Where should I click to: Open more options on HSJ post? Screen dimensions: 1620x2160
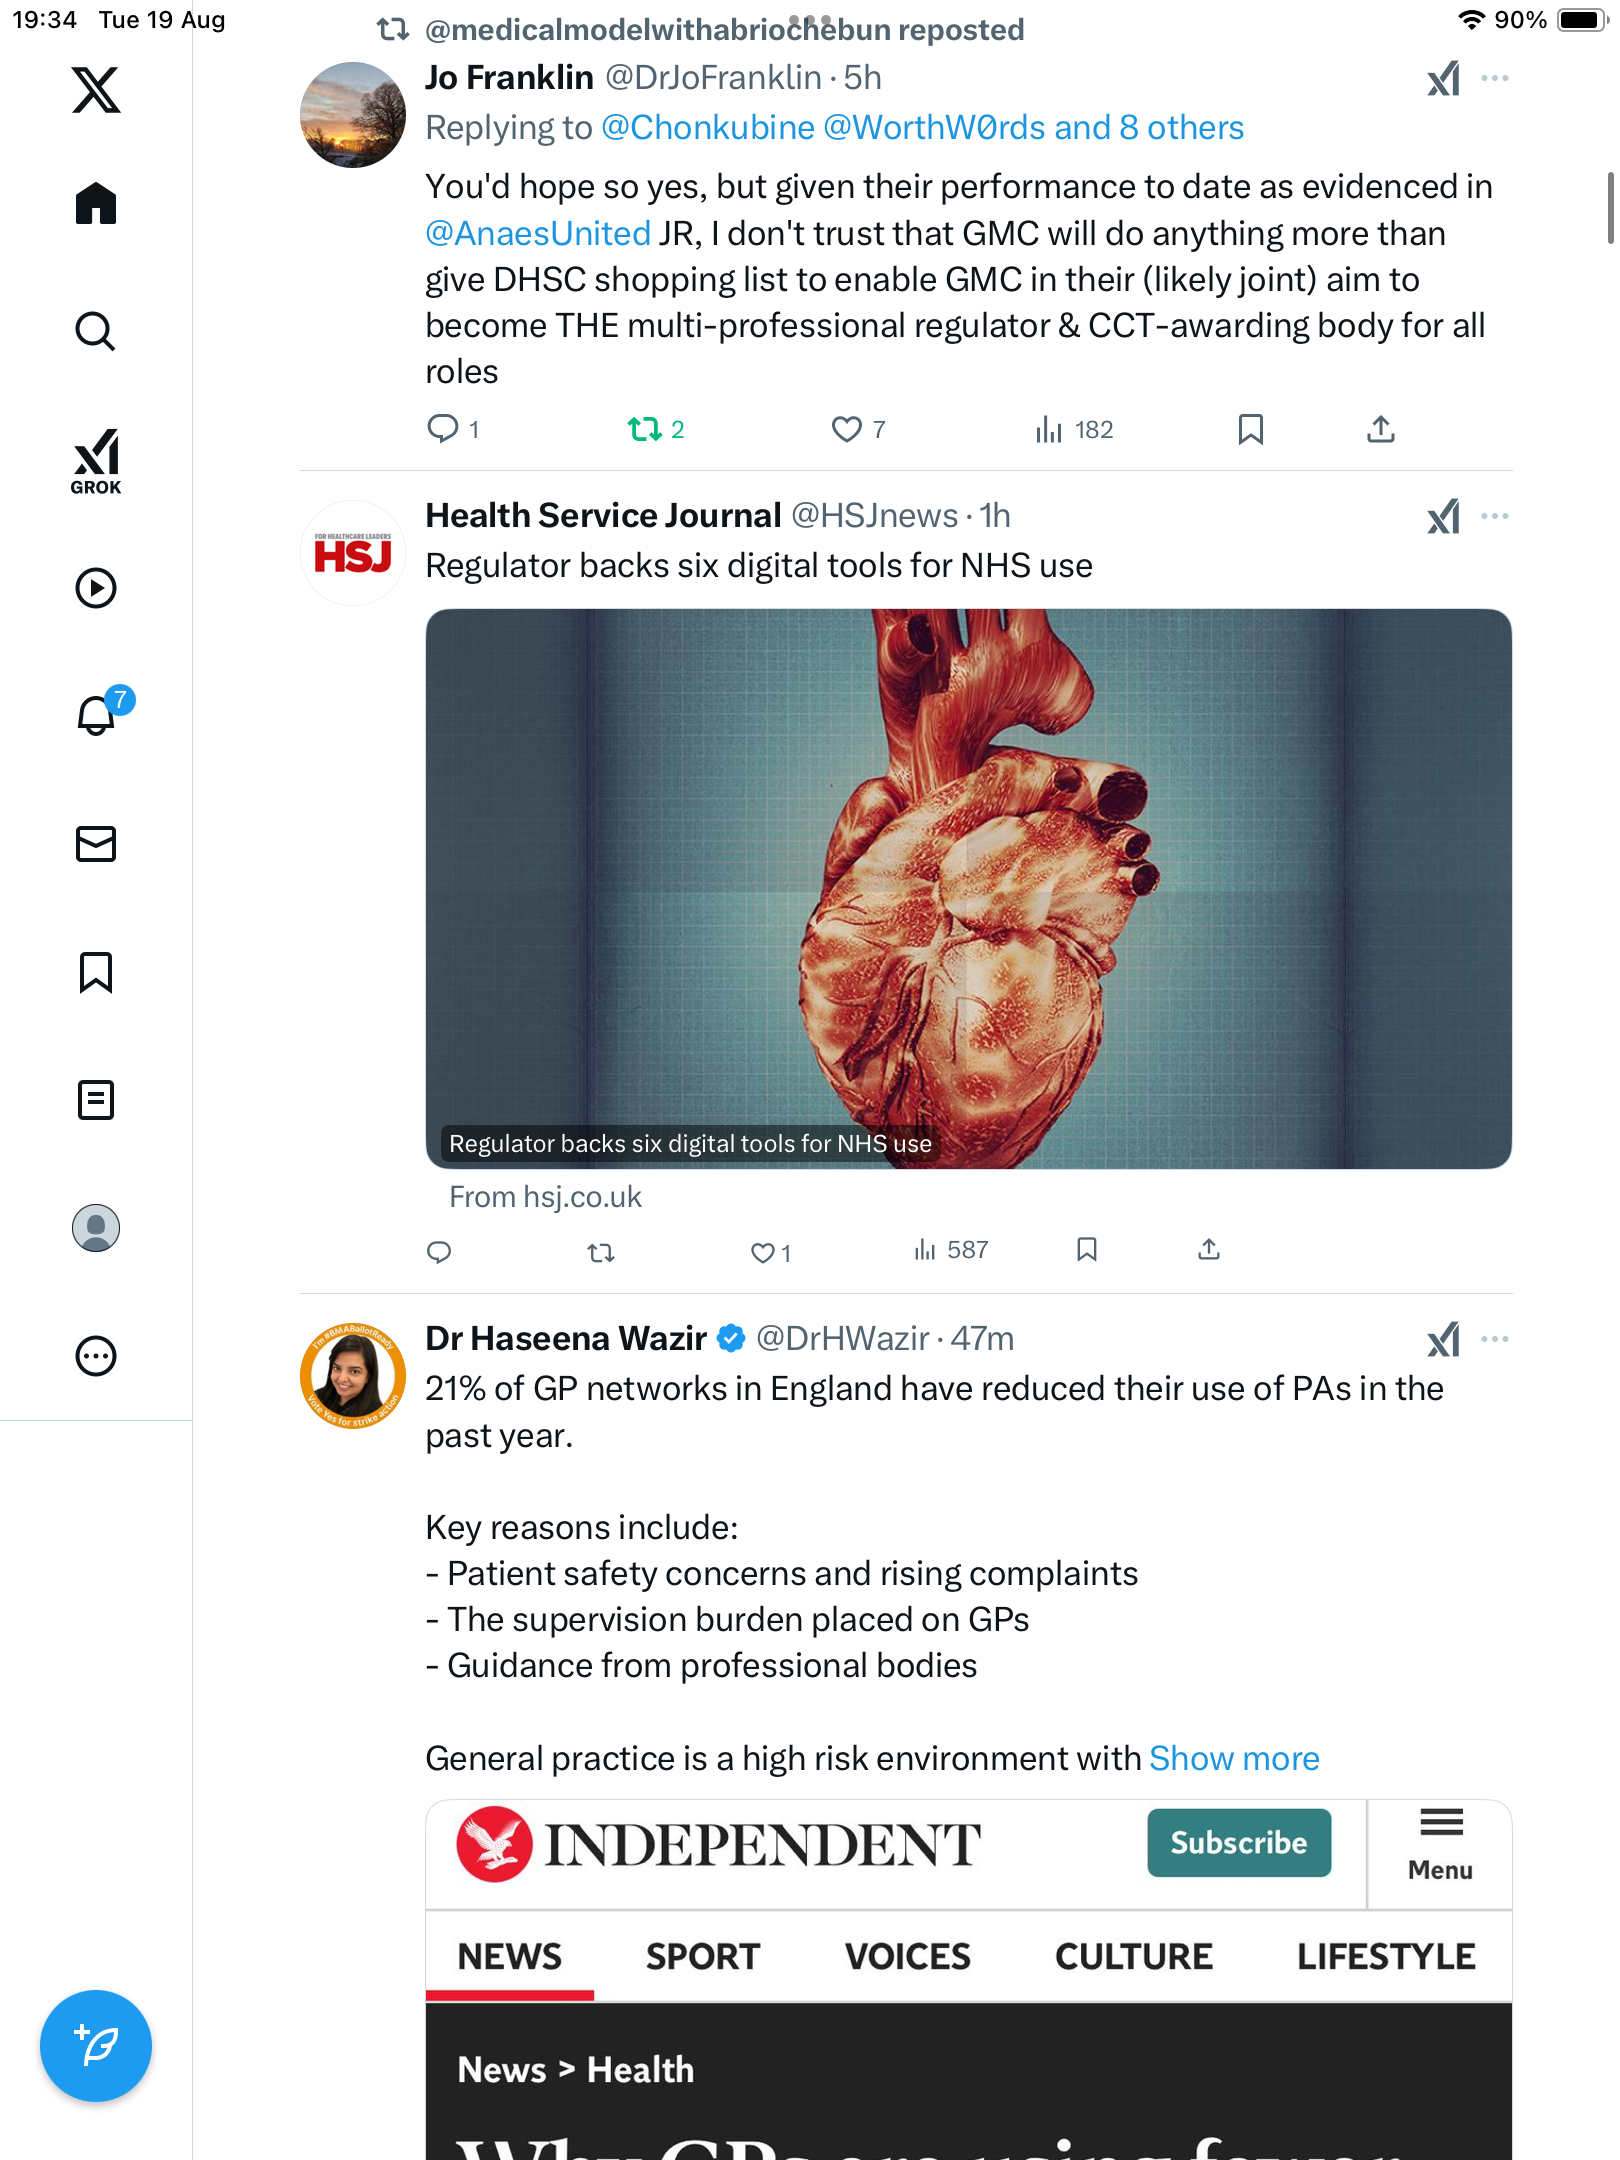coord(1495,517)
